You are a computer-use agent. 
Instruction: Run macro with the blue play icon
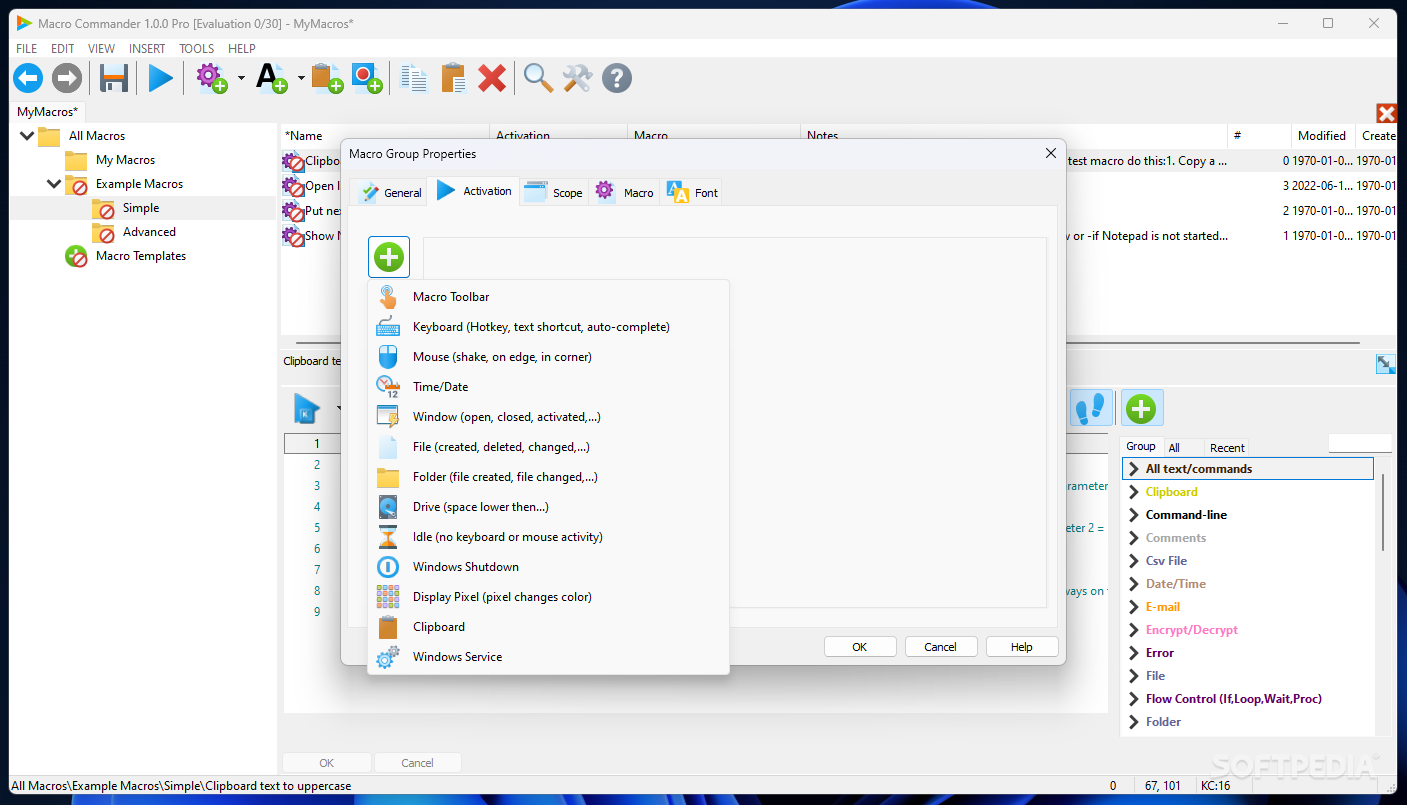160,78
